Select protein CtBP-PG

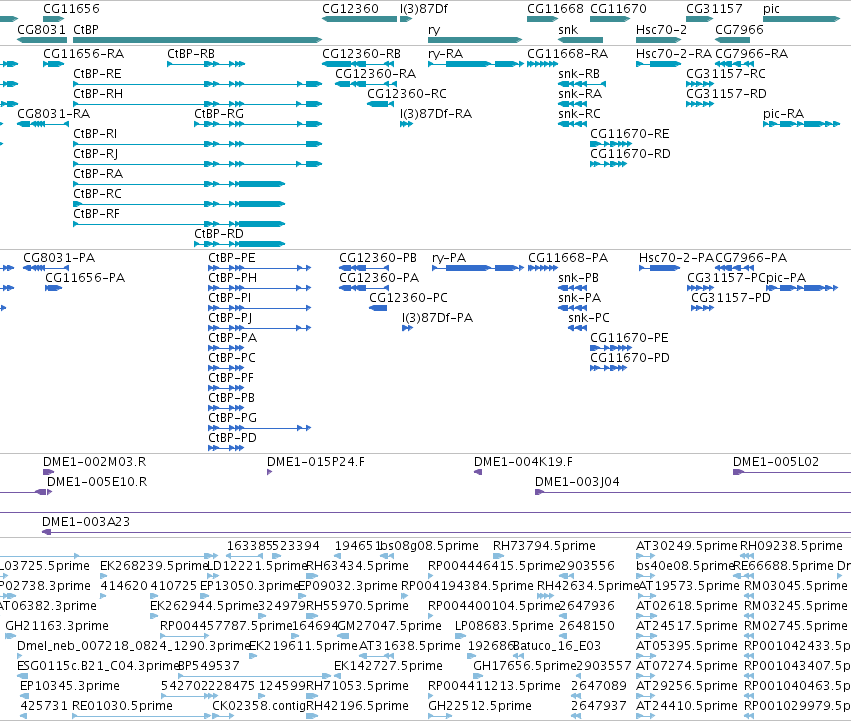point(259,428)
